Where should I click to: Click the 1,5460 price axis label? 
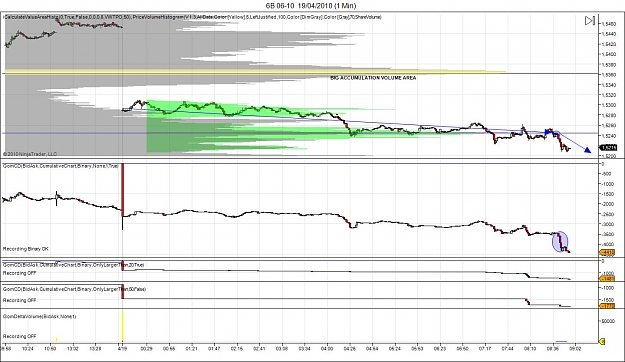pyautogui.click(x=609, y=24)
